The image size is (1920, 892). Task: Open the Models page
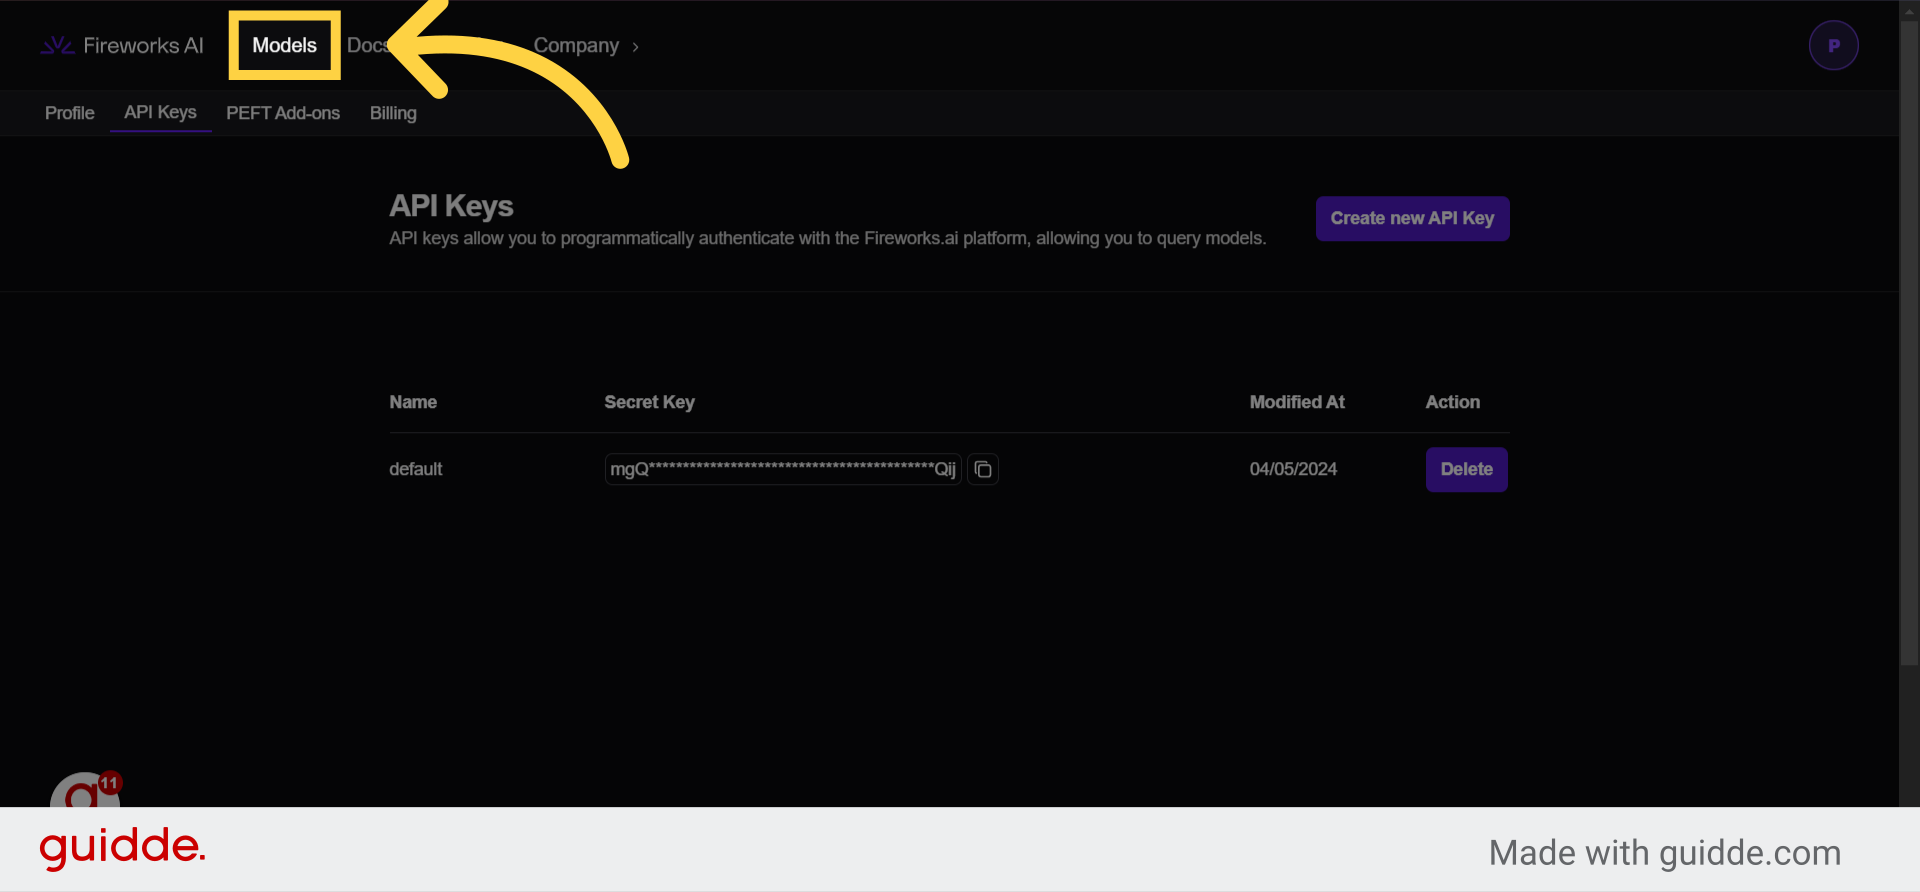[x=284, y=45]
